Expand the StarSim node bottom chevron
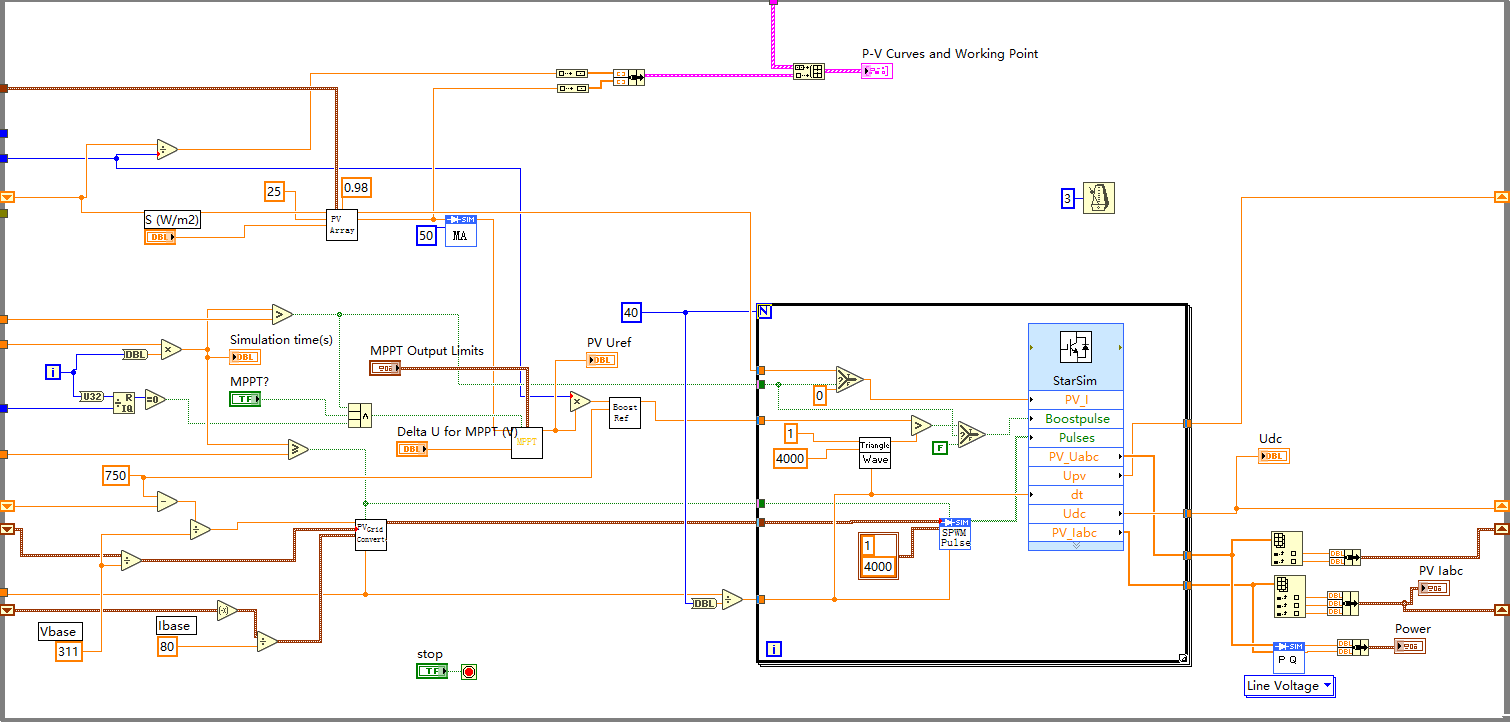1512x722 pixels. click(1075, 545)
